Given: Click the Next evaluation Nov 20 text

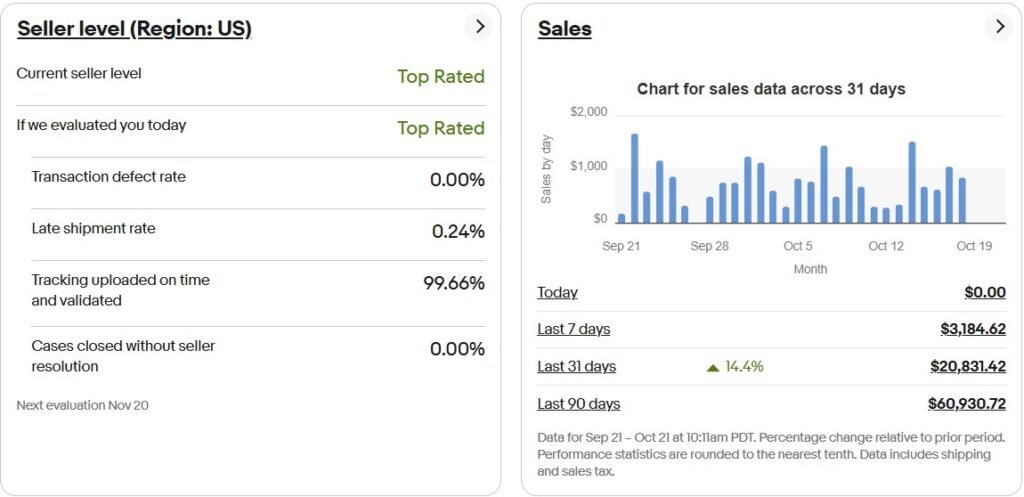Looking at the screenshot, I should coord(82,405).
